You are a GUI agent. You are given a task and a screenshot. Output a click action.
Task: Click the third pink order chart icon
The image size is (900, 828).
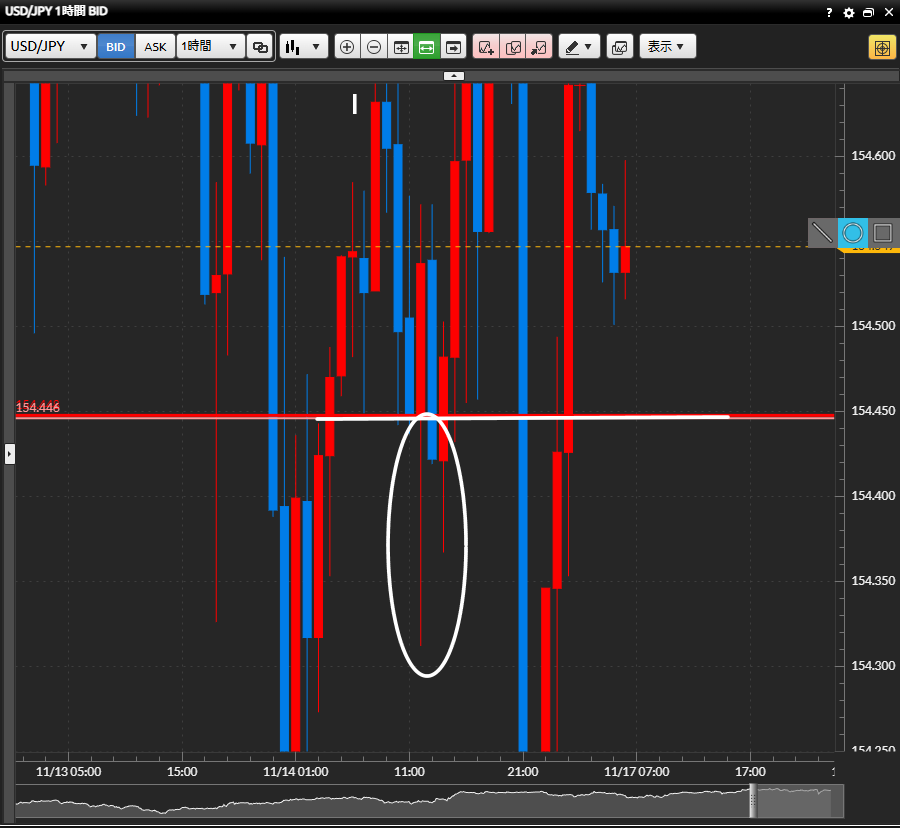pos(539,47)
